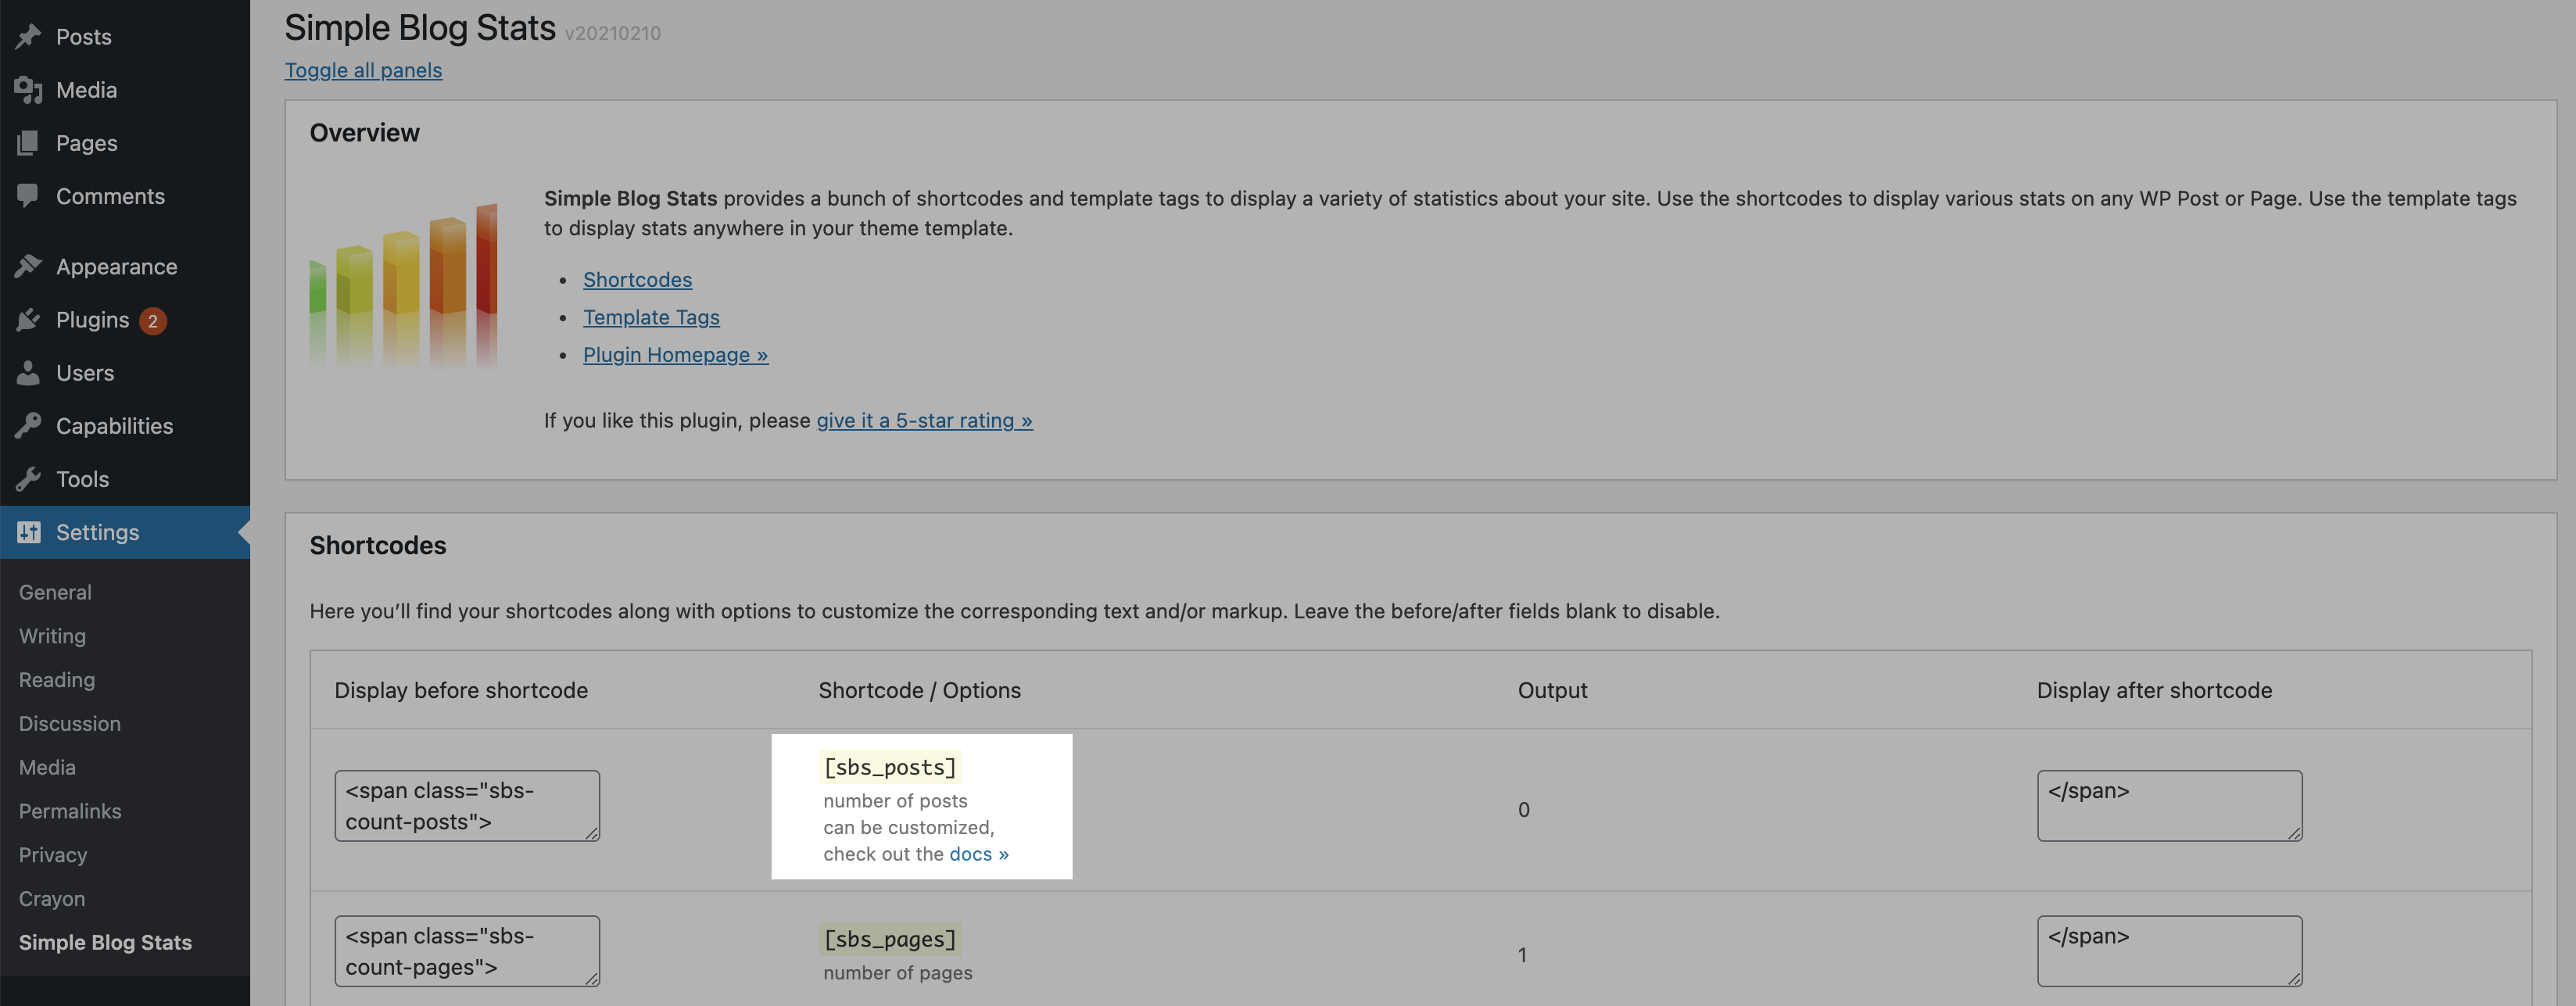Click the Media icon in the sidebar

(x=28, y=90)
